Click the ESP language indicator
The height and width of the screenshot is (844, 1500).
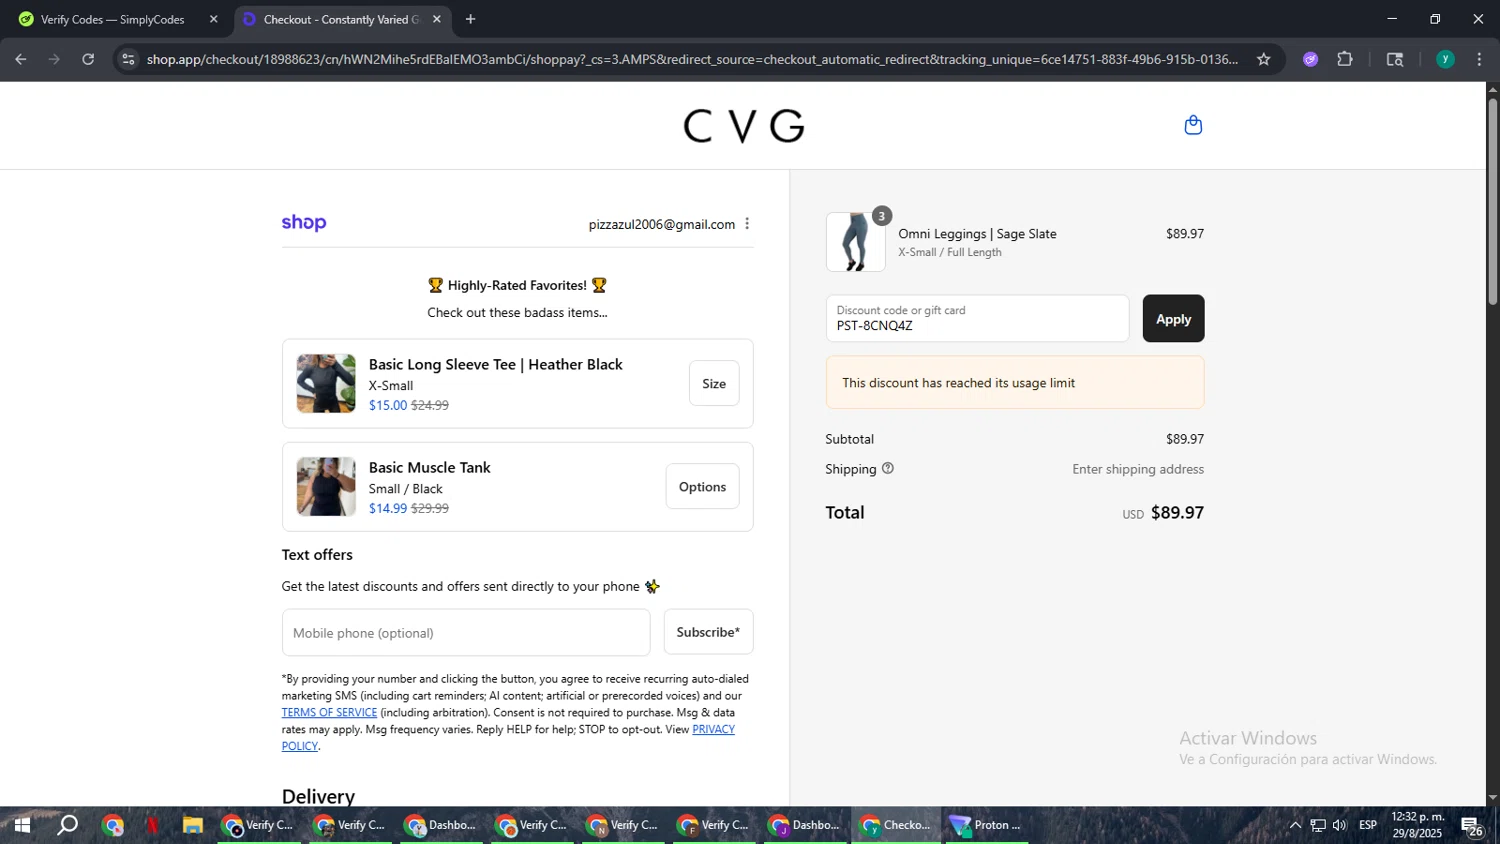pyautogui.click(x=1368, y=825)
